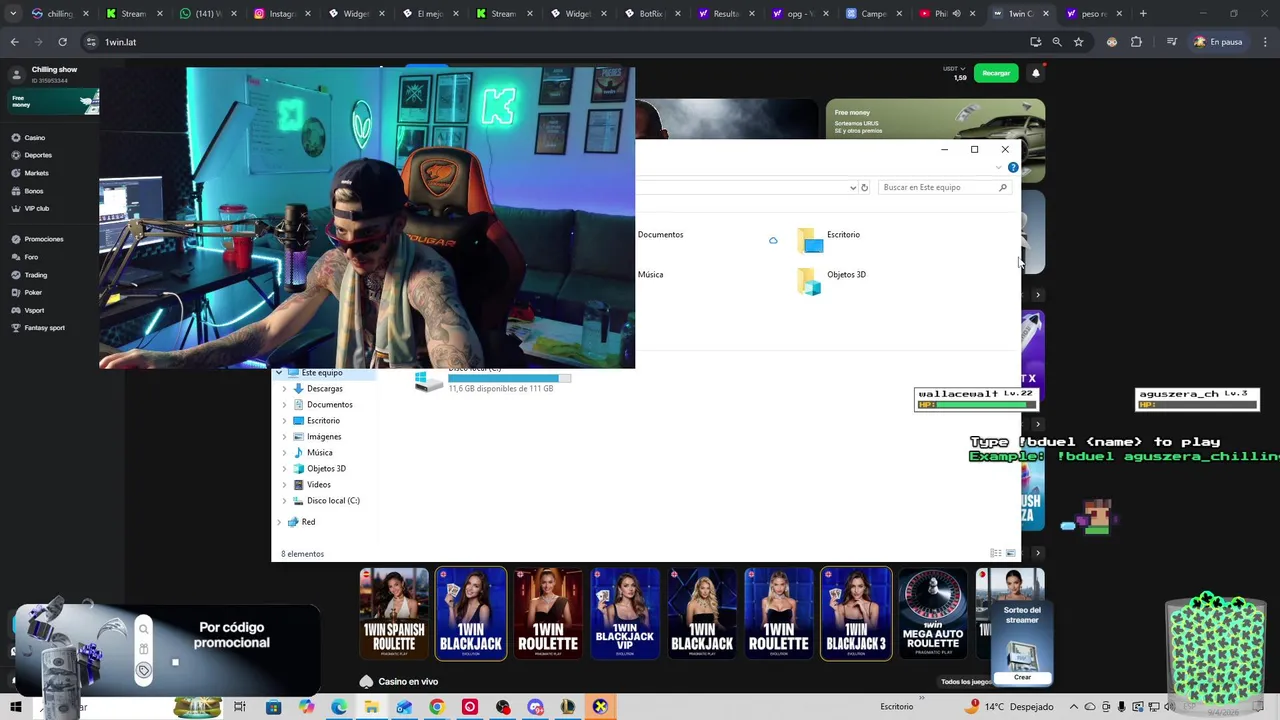
Task: Open File Explorer from the taskbar
Action: pyautogui.click(x=371, y=707)
